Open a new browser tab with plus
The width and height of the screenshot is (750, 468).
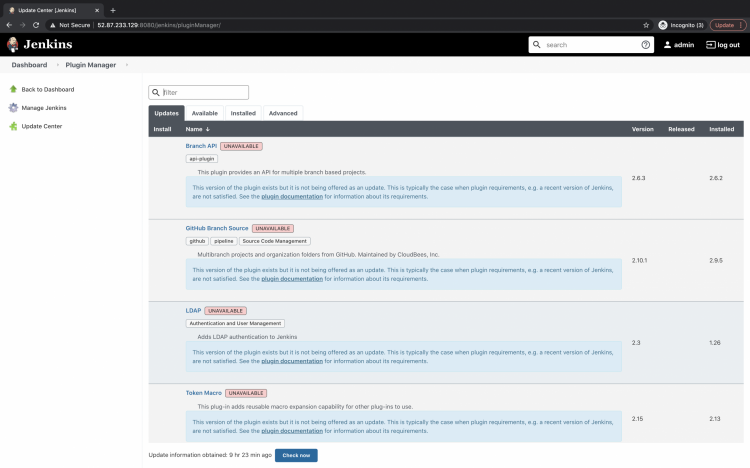(x=113, y=10)
